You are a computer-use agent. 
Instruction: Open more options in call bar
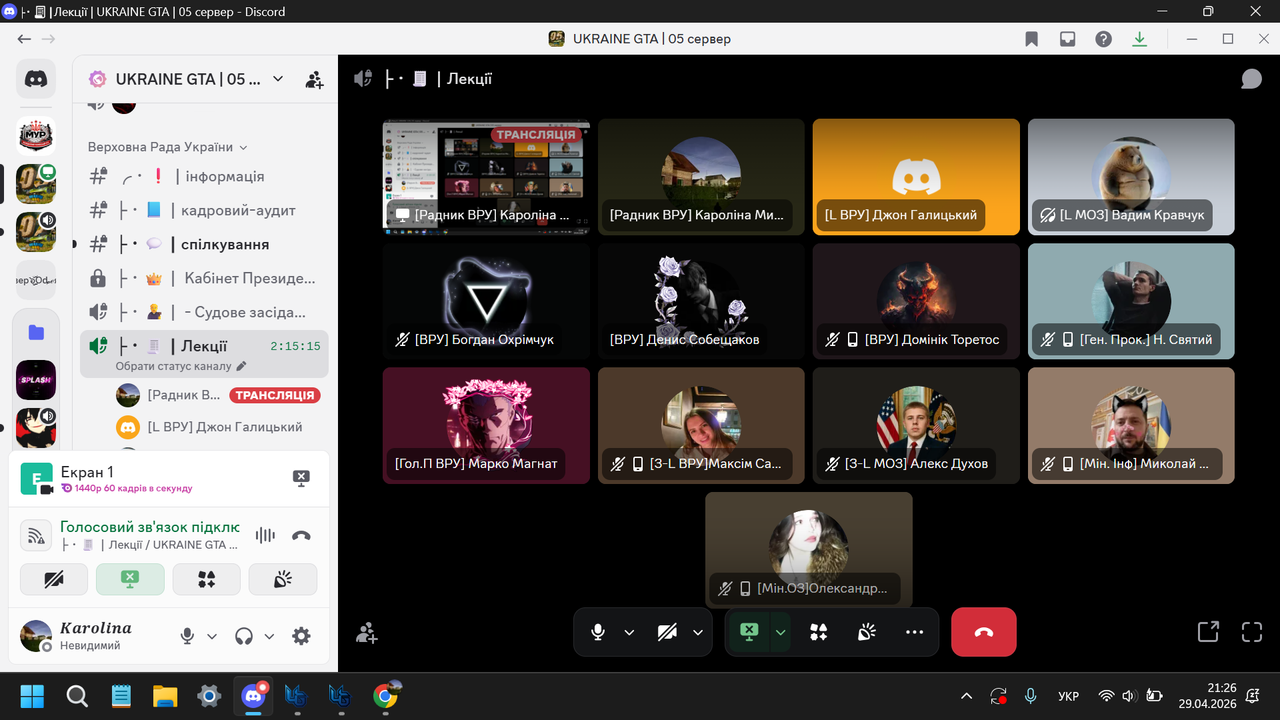914,632
